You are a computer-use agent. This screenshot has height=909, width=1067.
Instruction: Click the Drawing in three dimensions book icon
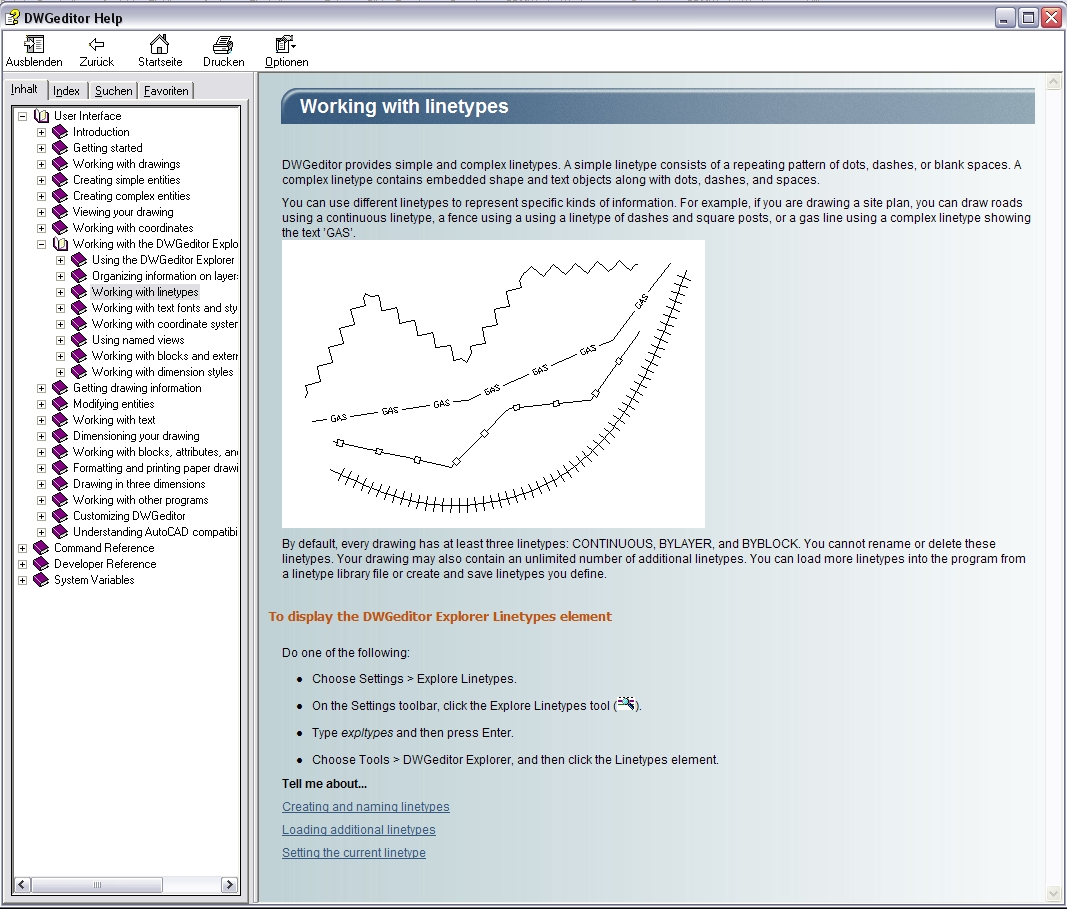(x=61, y=484)
